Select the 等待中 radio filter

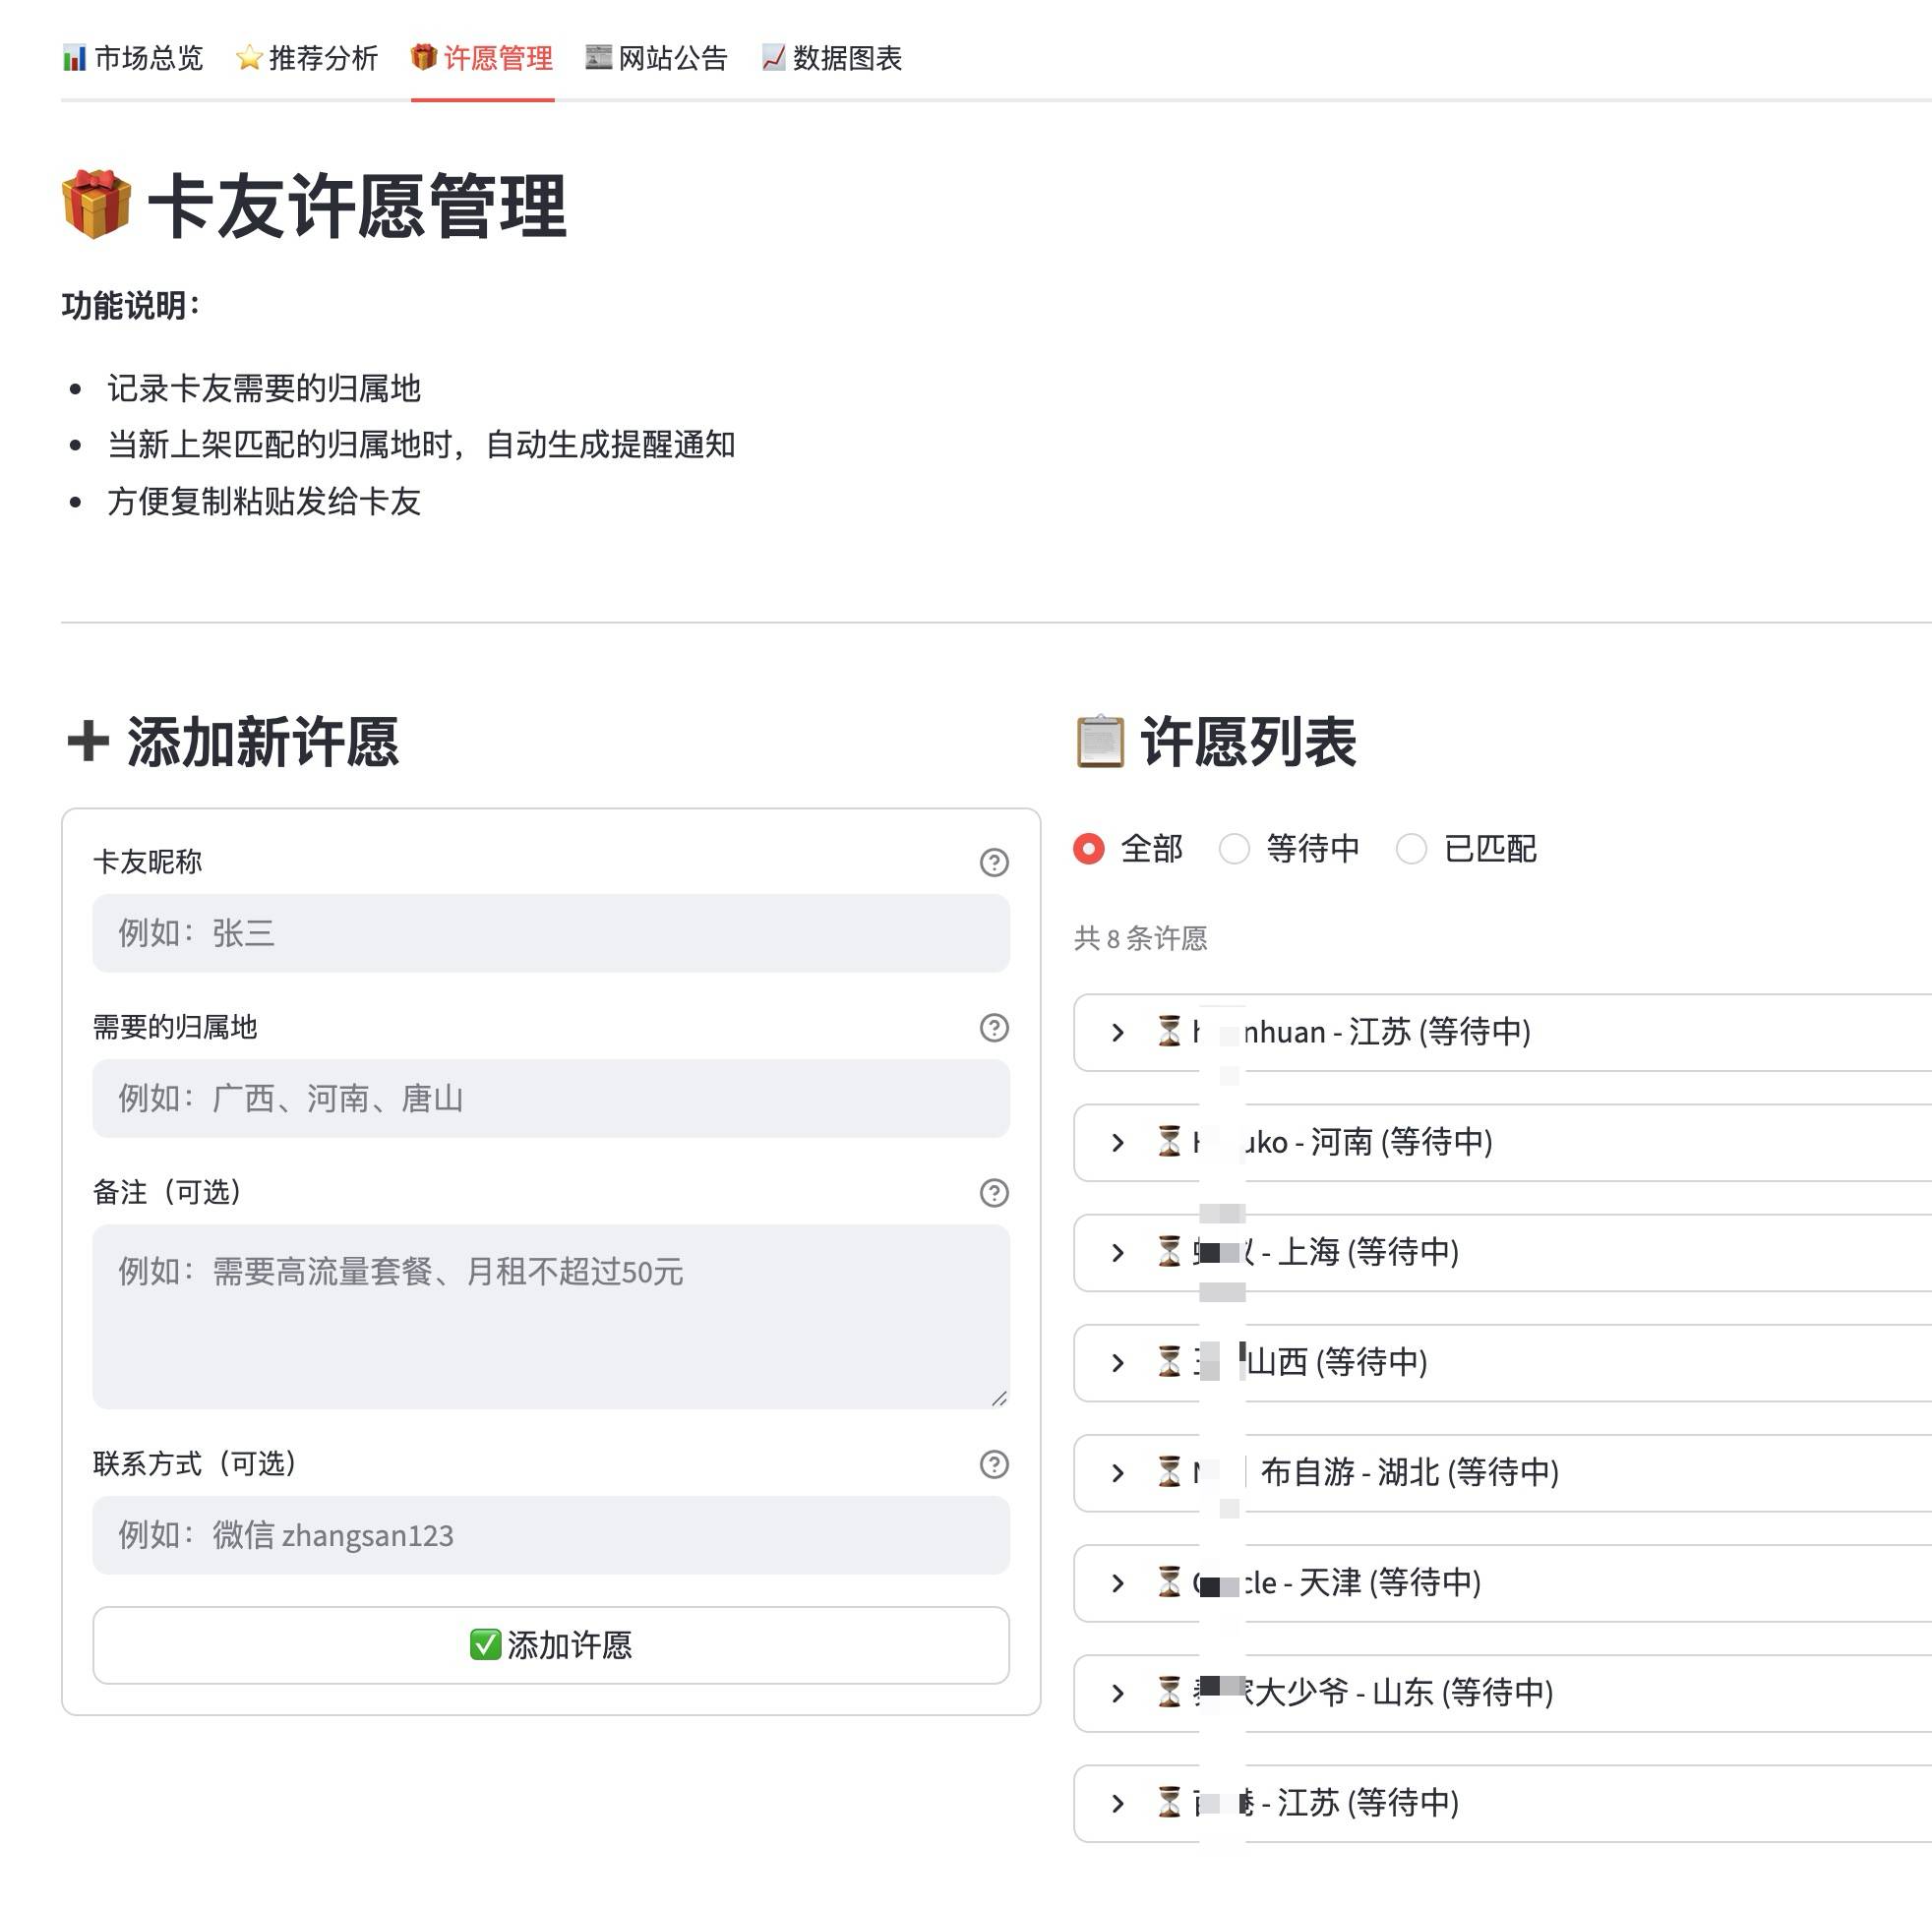point(1234,848)
